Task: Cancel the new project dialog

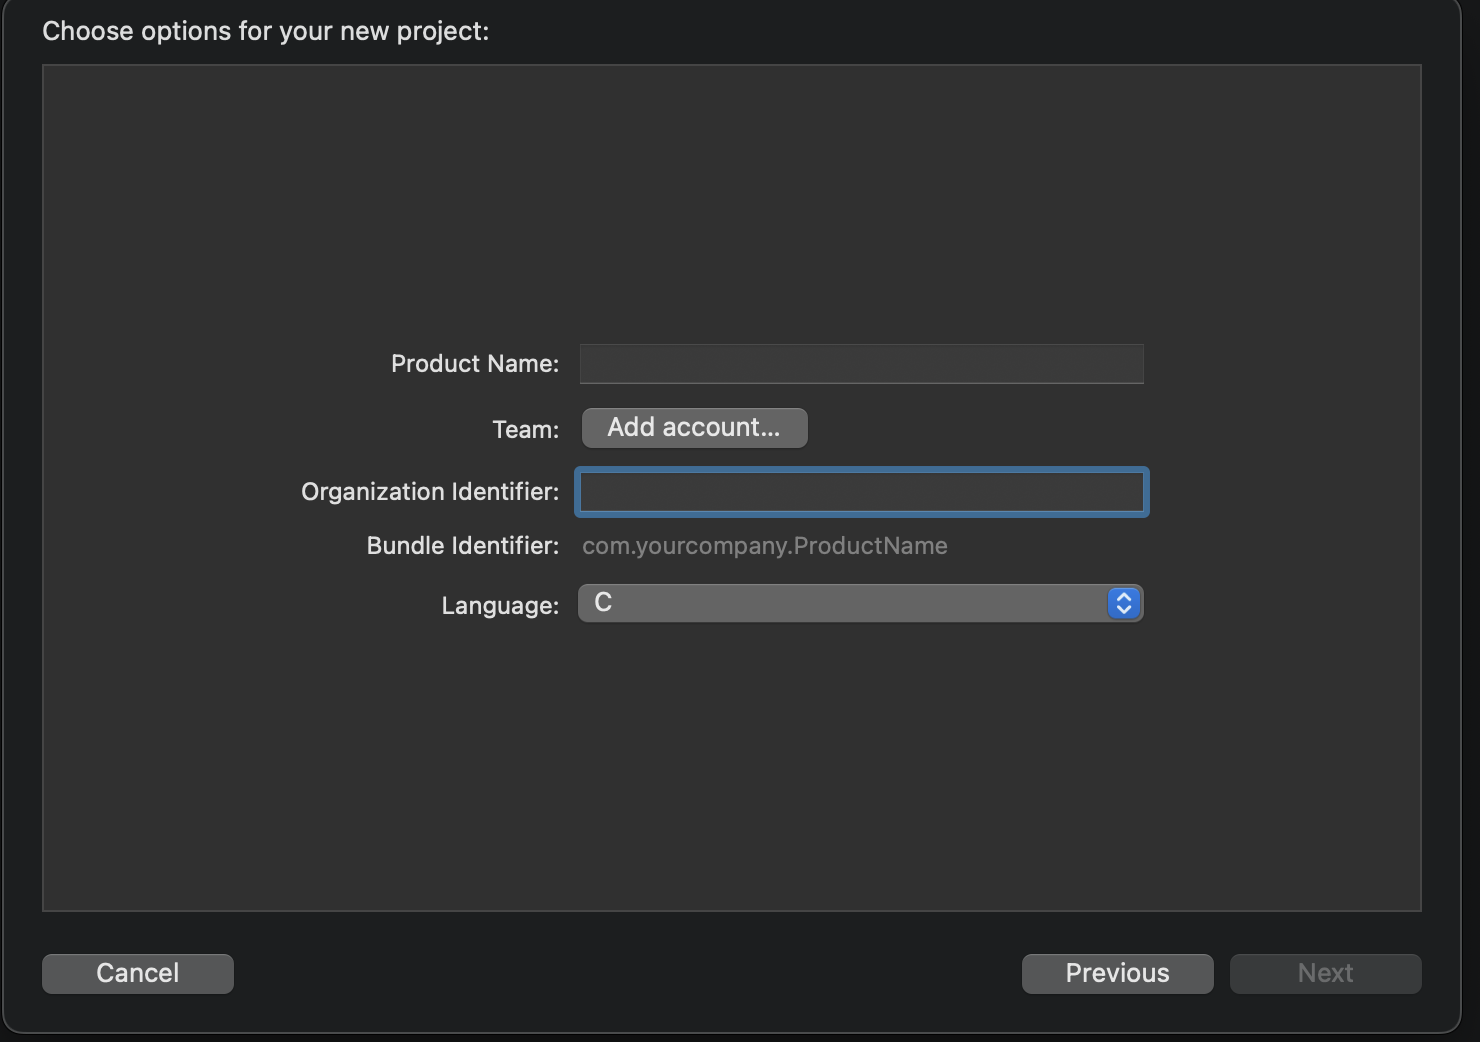Action: (138, 973)
